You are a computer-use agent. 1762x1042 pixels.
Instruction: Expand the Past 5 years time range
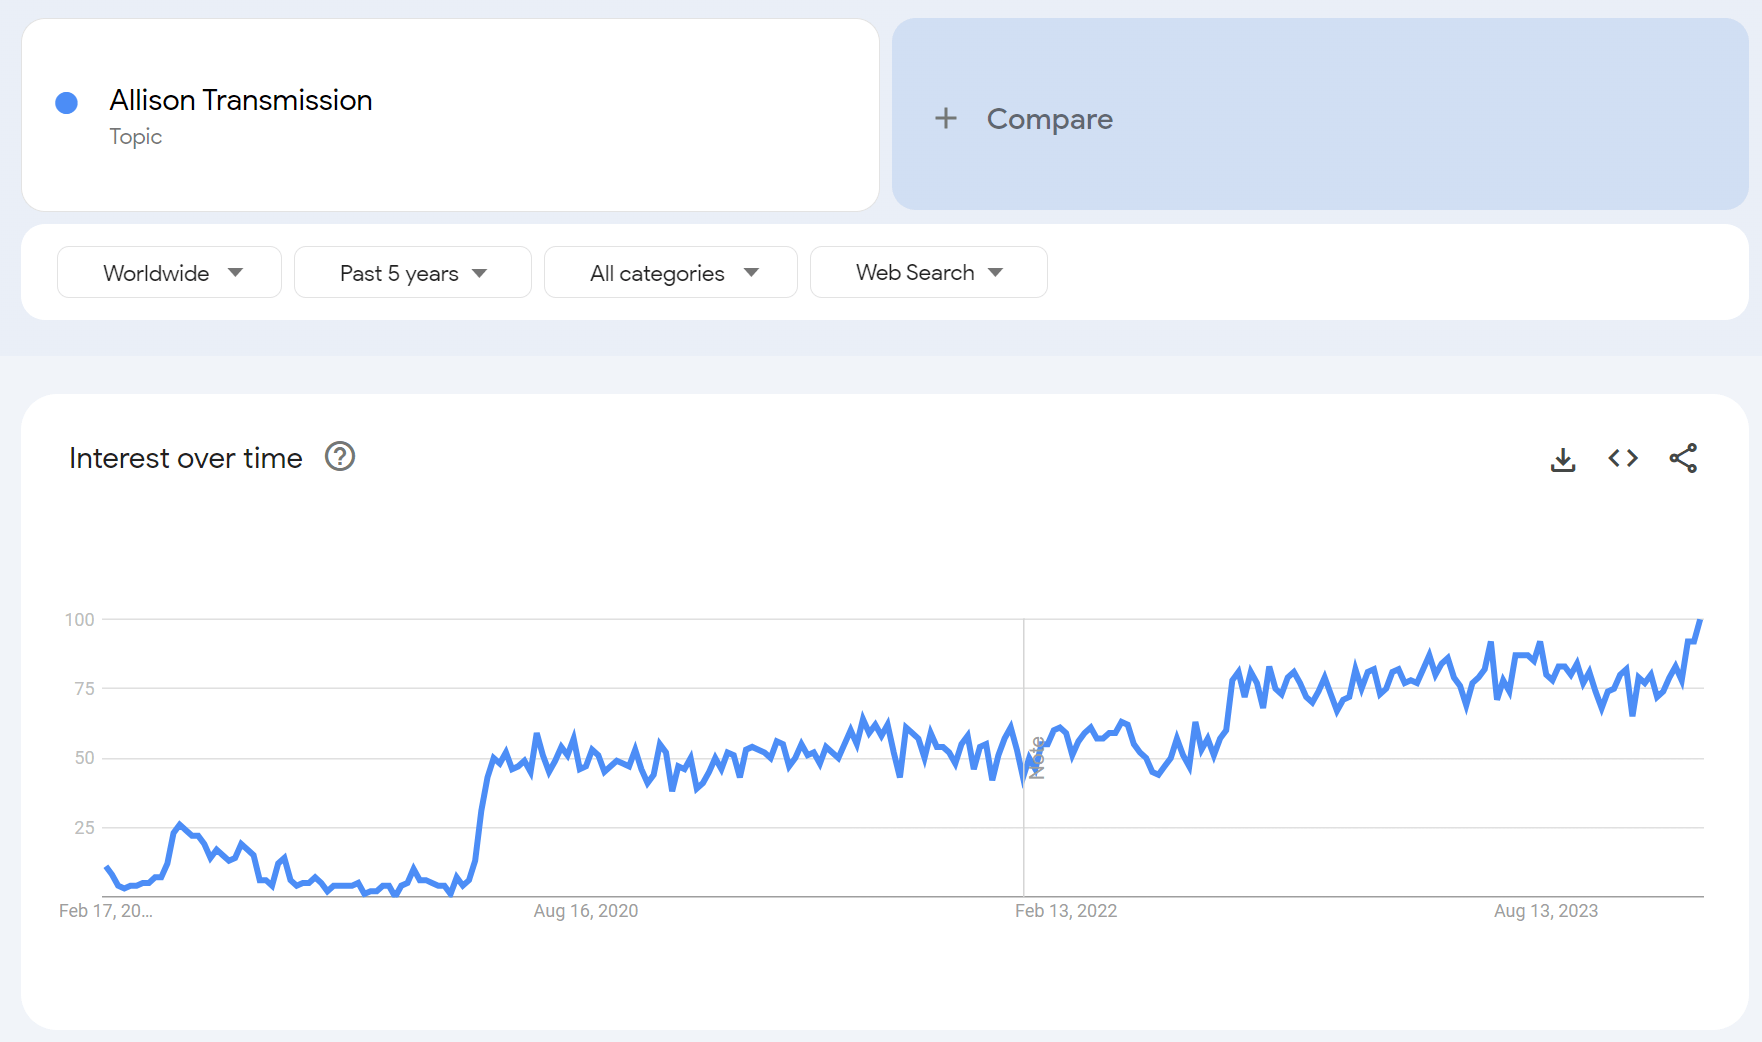(412, 273)
